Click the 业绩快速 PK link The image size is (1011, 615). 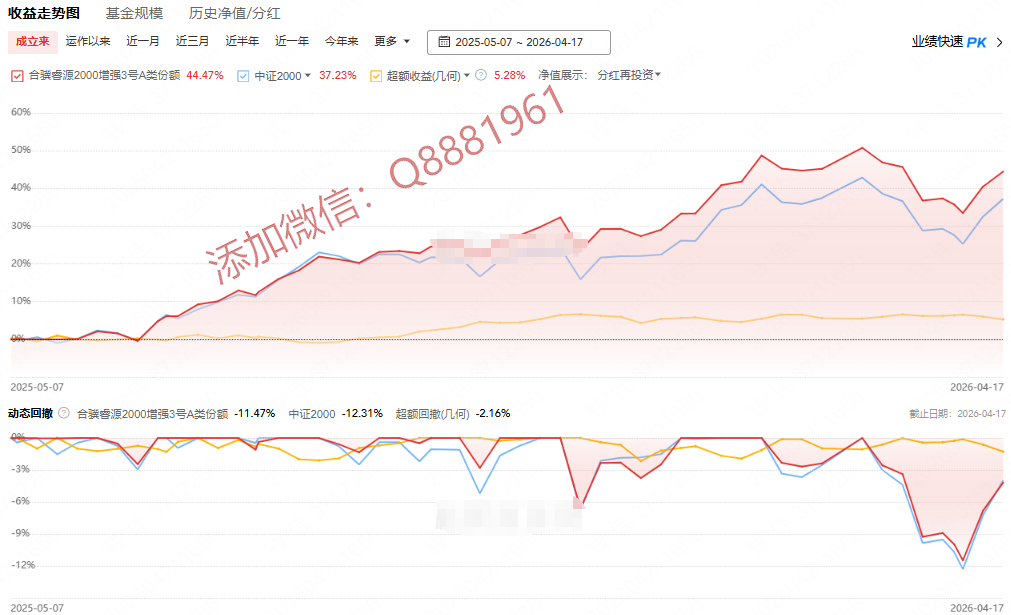(937, 42)
